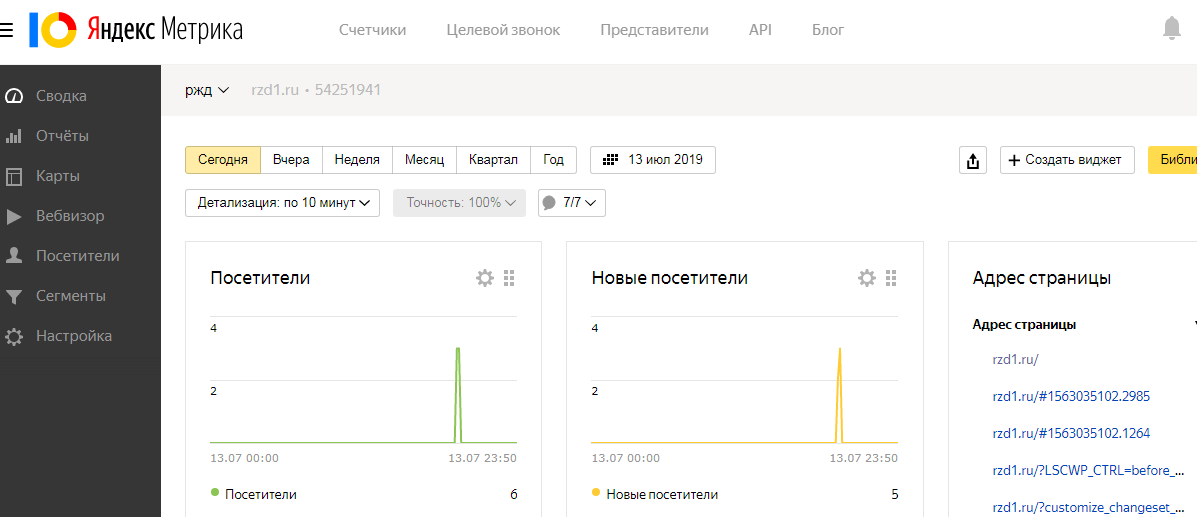
Task: Open Целевой звонок in top navigation
Action: (x=503, y=31)
